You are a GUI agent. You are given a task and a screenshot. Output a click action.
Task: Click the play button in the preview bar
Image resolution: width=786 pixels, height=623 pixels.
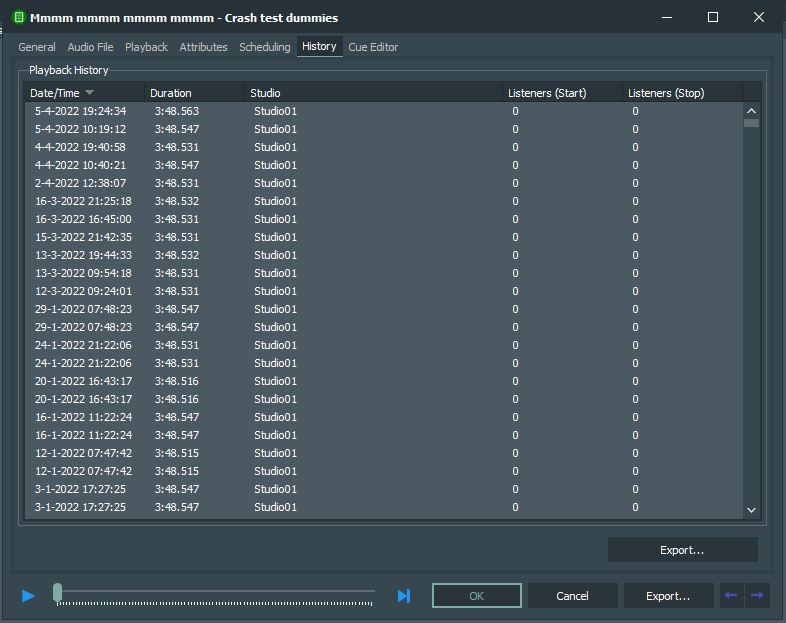click(28, 596)
